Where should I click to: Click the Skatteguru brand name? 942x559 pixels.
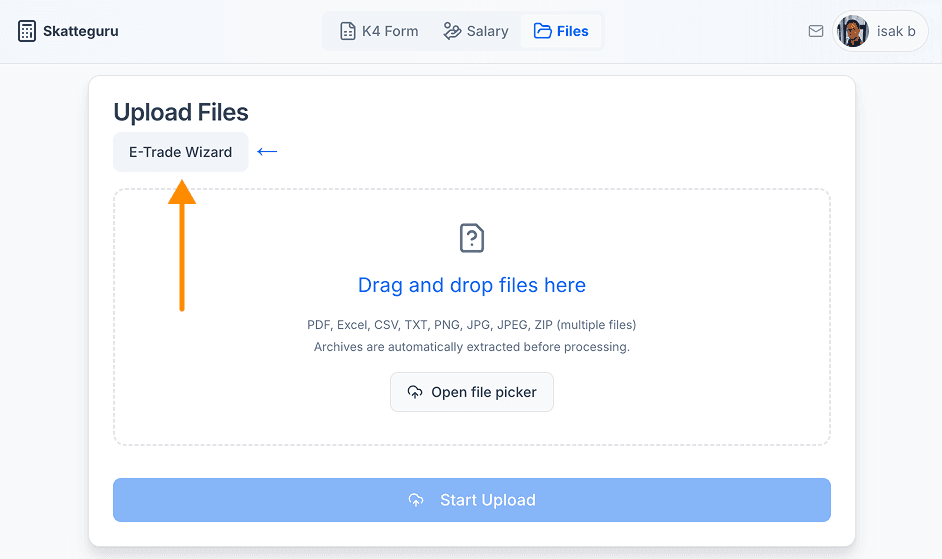81,31
